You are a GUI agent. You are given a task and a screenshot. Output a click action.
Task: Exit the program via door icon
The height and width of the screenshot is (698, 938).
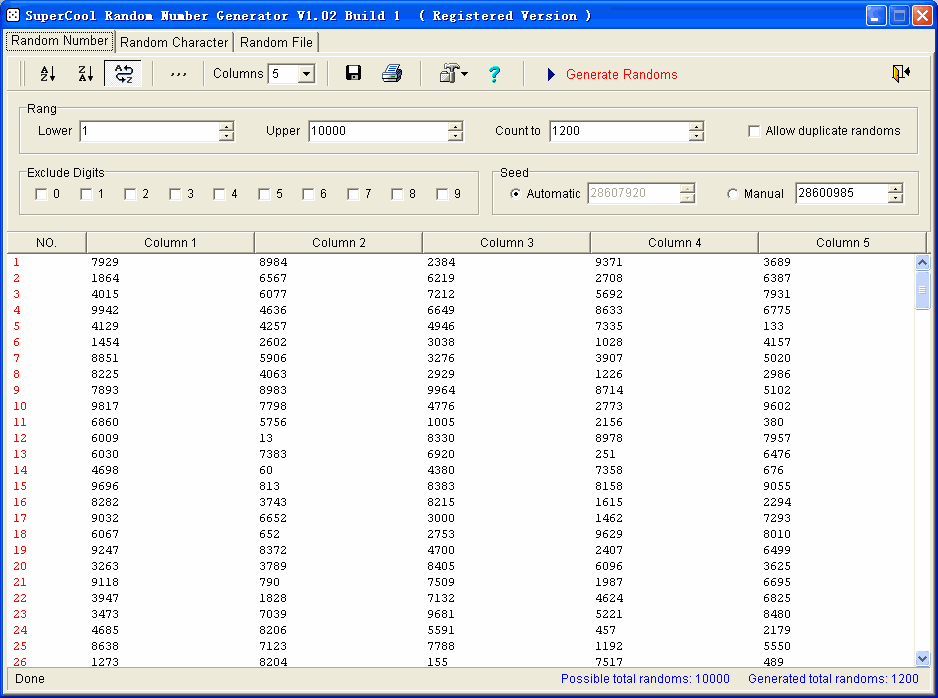pyautogui.click(x=901, y=73)
